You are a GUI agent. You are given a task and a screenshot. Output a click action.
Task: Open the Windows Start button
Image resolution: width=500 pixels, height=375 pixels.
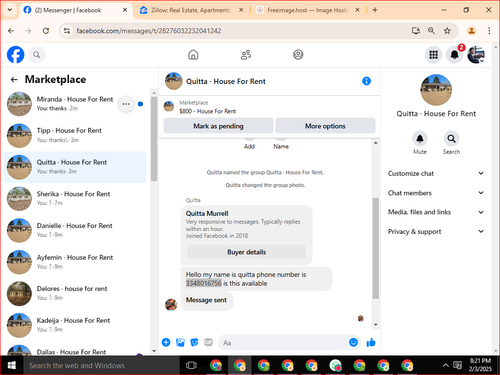pos(12,366)
